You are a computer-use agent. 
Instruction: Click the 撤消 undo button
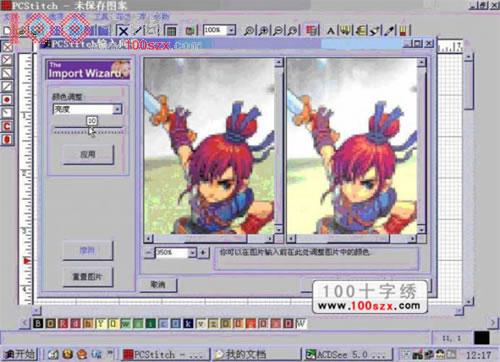[88, 250]
